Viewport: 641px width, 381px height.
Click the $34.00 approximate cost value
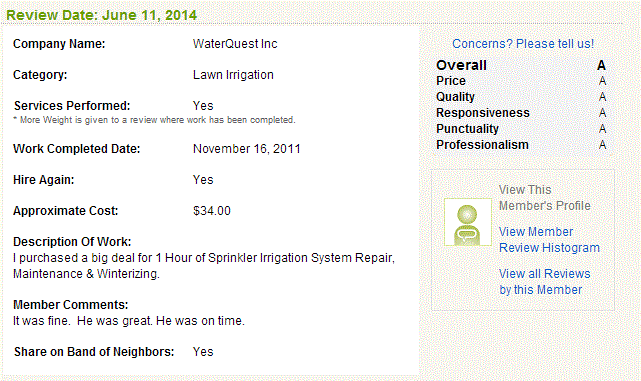point(212,211)
